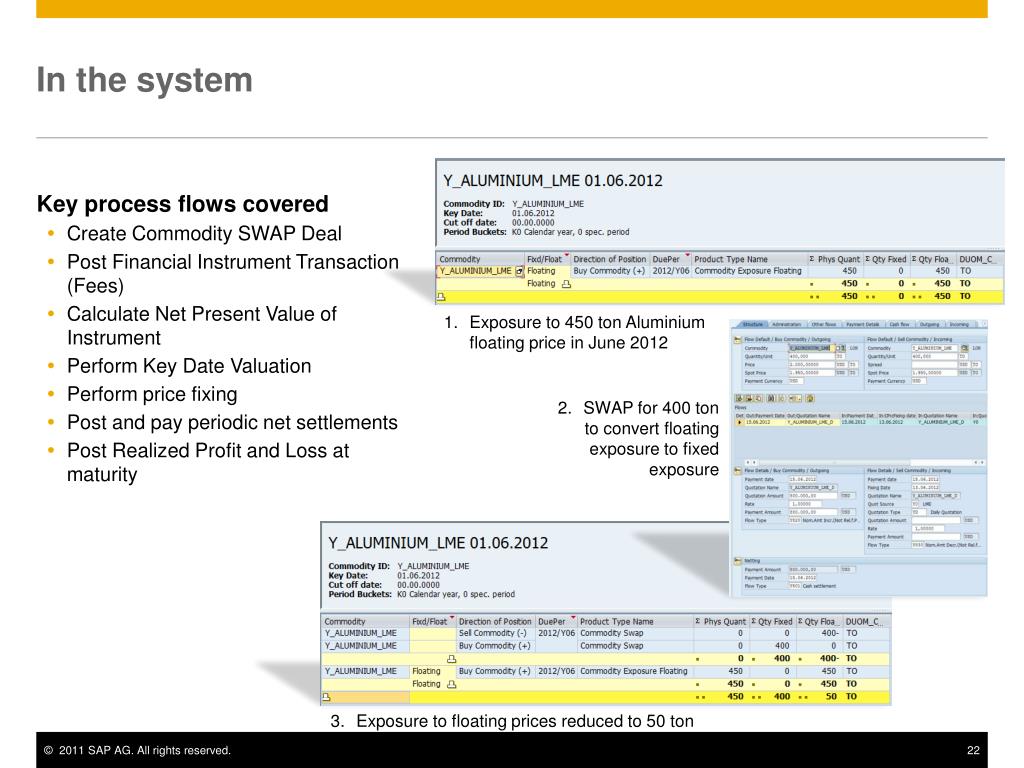Collapse the Floating subtotal in lower exposure table

tap(451, 684)
